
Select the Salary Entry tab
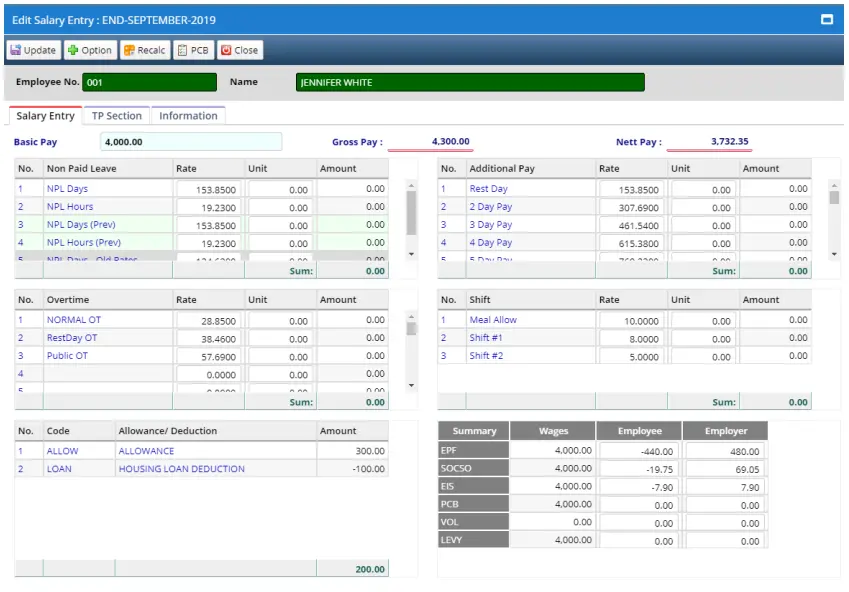point(44,115)
